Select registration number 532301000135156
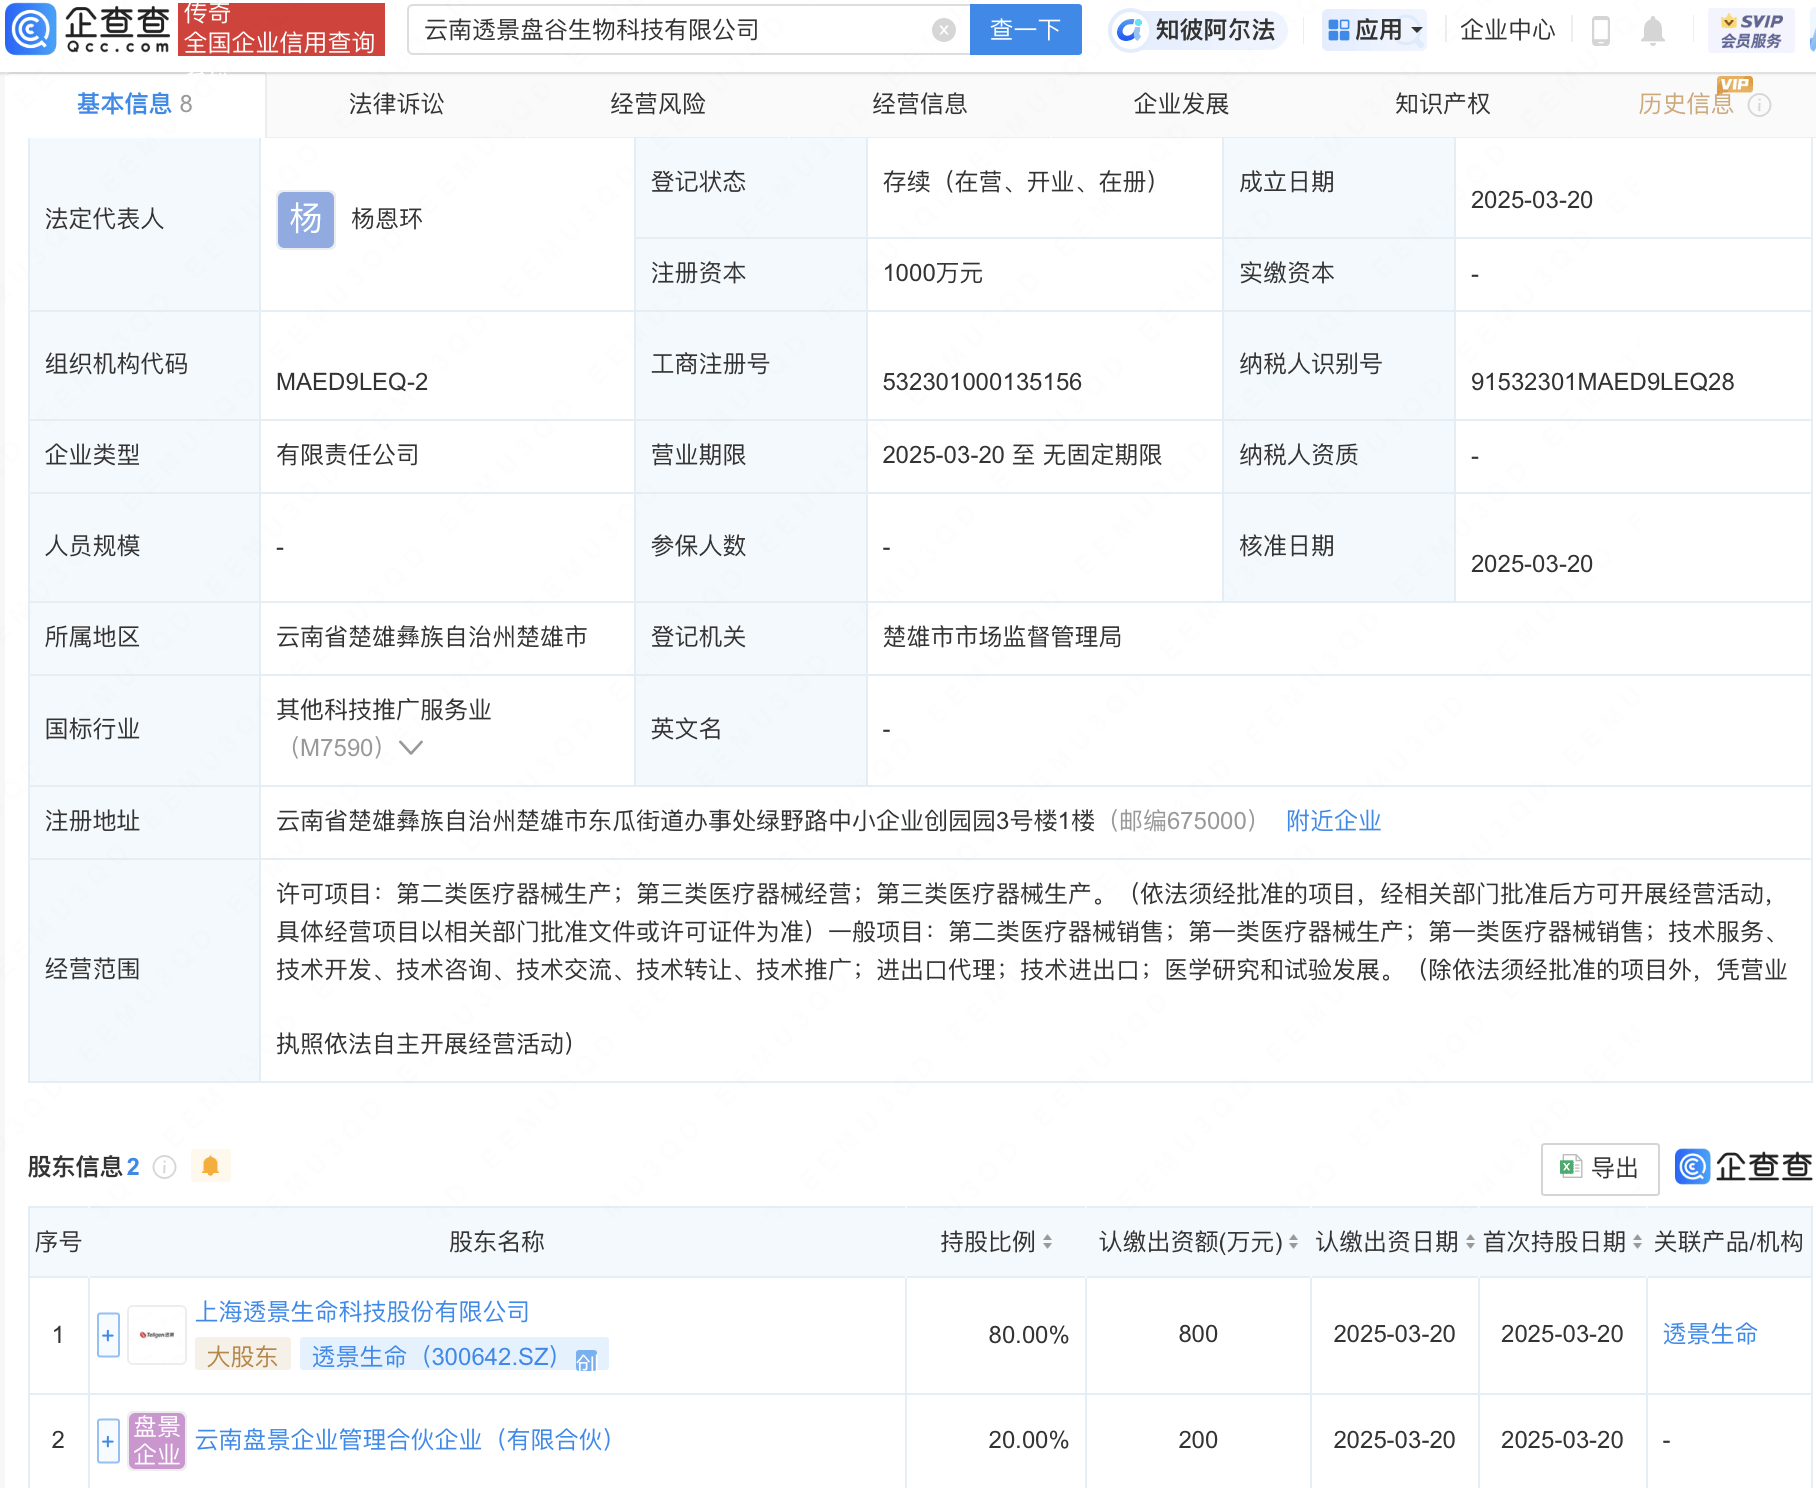Screen dimensions: 1816x1488 [982, 382]
